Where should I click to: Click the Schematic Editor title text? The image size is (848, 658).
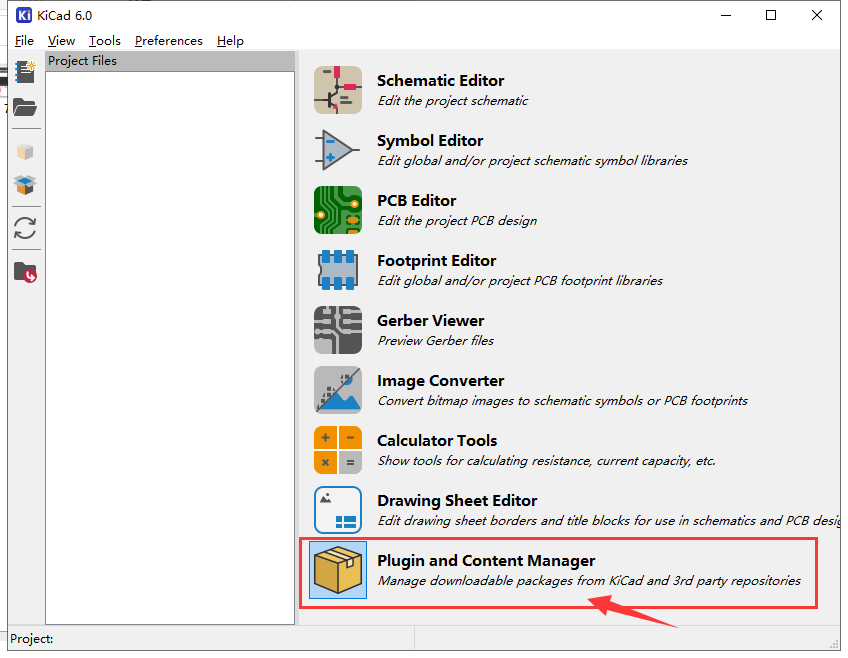pyautogui.click(x=440, y=81)
